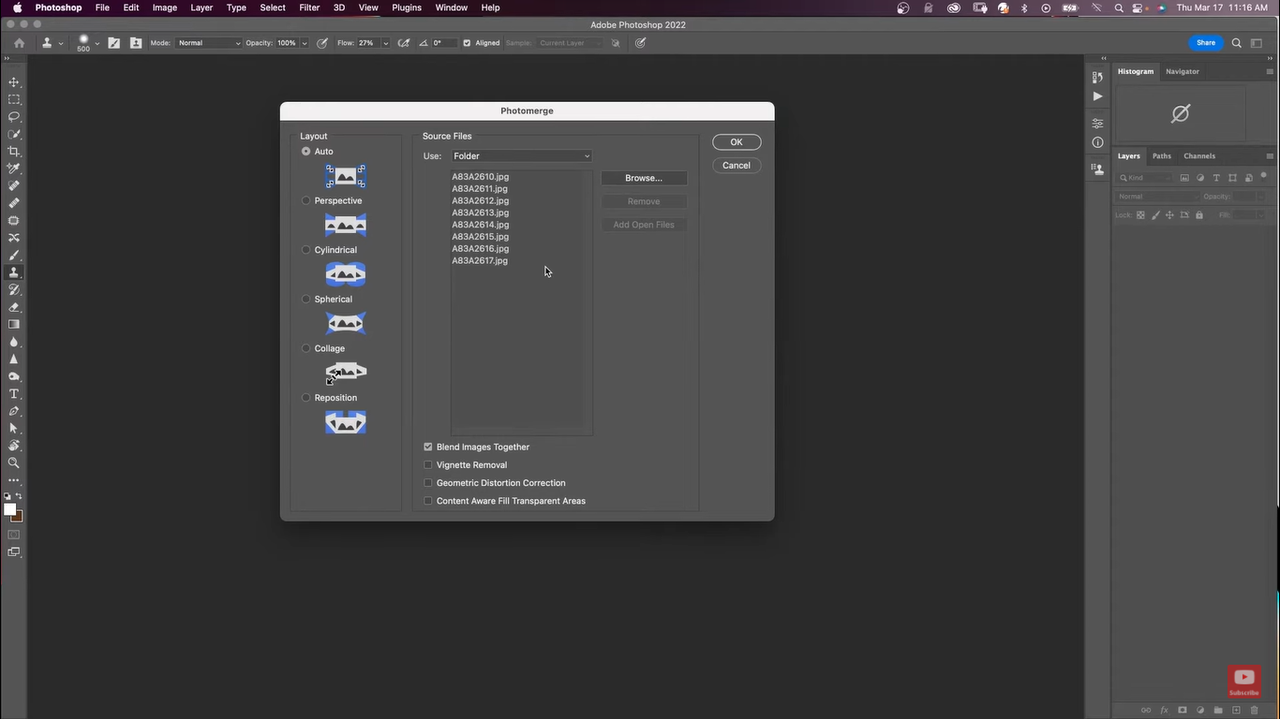The image size is (1280, 719).
Task: Select the Crop tool
Action: 14,151
